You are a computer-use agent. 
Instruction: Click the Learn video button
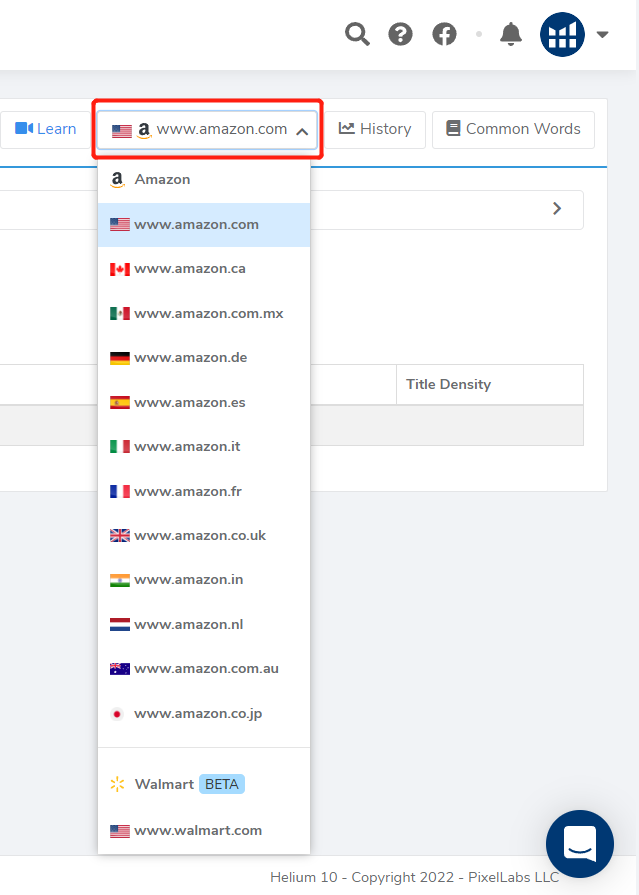(x=46, y=129)
